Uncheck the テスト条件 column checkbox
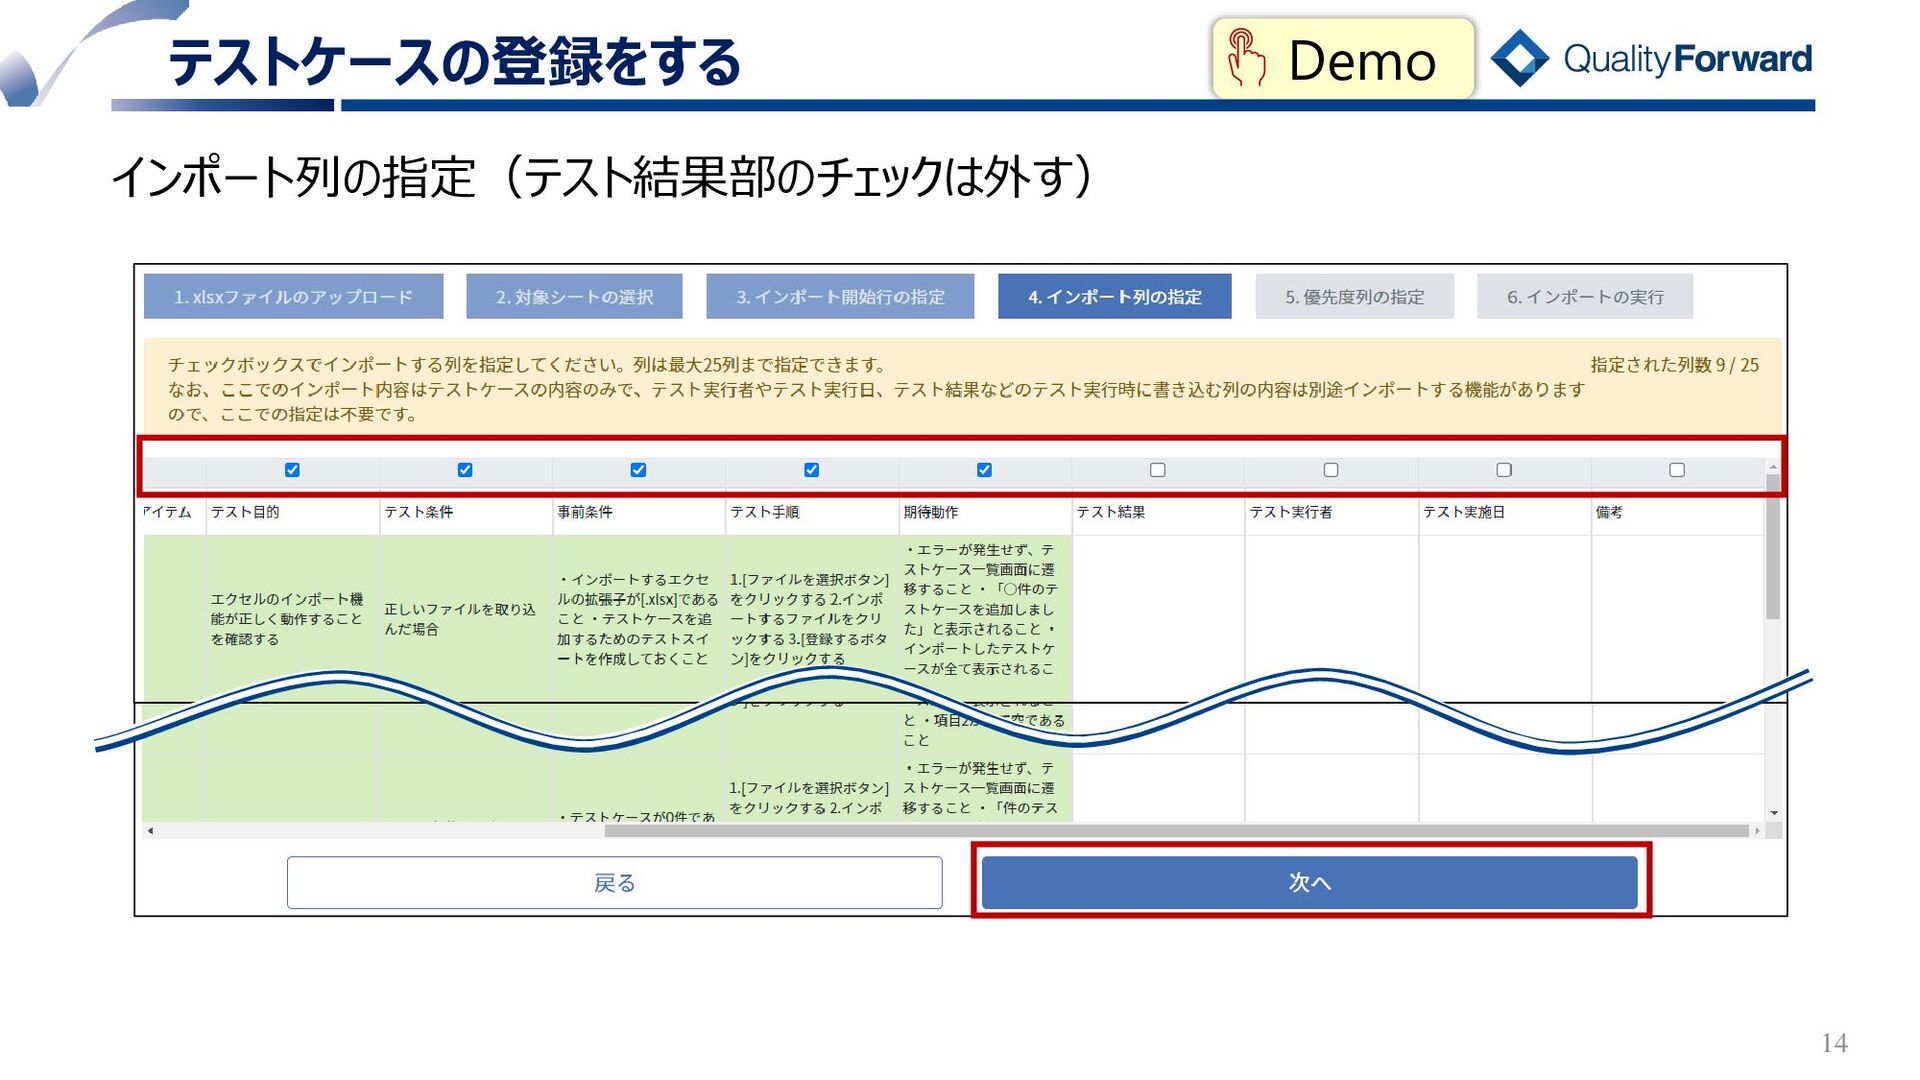 tap(465, 470)
